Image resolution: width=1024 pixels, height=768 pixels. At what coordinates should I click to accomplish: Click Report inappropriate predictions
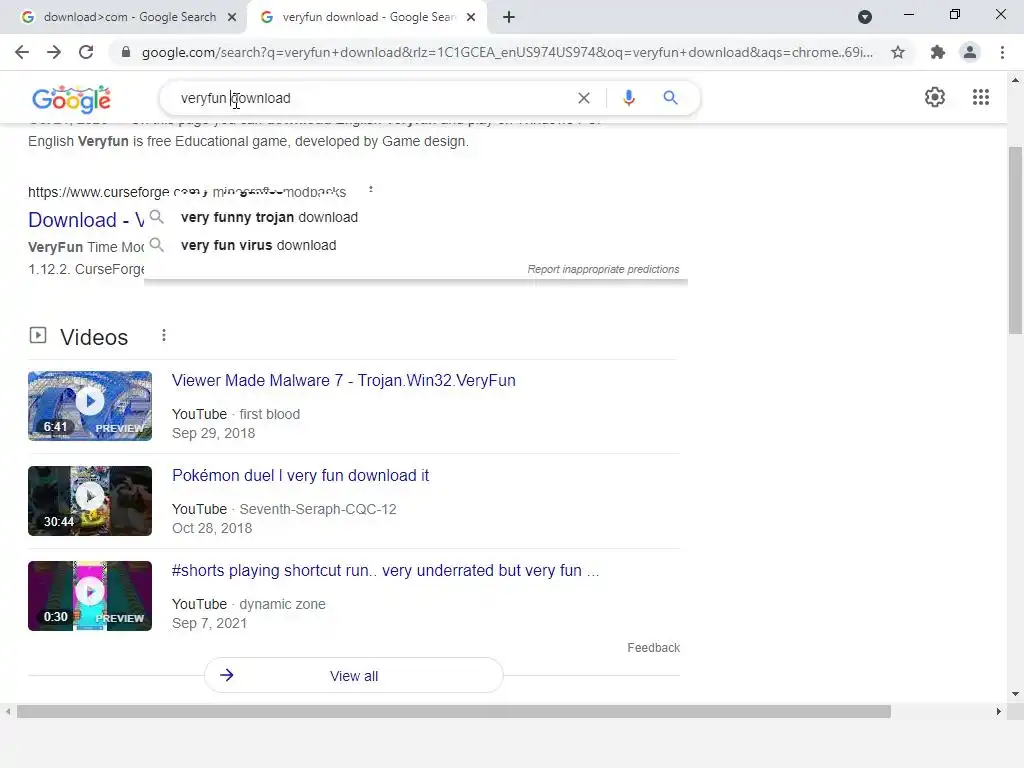603,269
